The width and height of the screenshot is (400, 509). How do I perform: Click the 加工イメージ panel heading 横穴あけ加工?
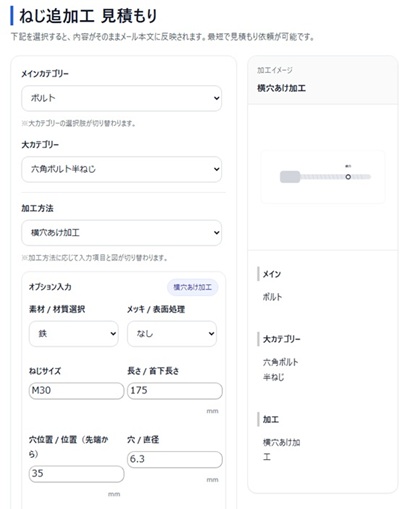(x=281, y=88)
